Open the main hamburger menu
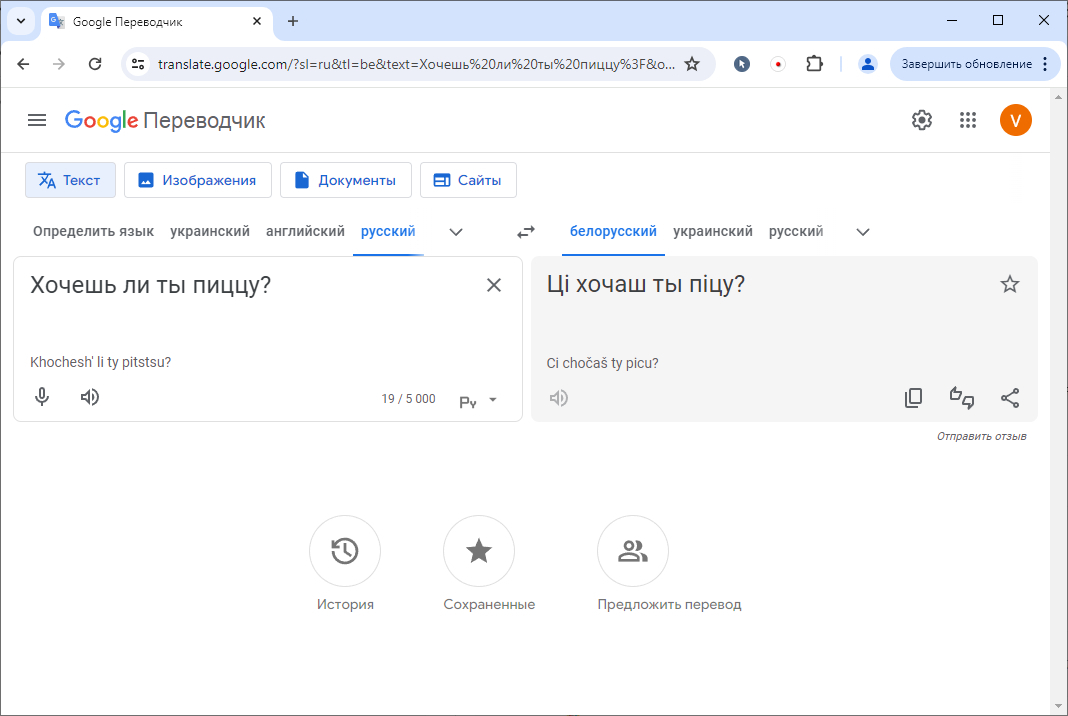Viewport: 1068px width, 716px height. pyautogui.click(x=37, y=121)
